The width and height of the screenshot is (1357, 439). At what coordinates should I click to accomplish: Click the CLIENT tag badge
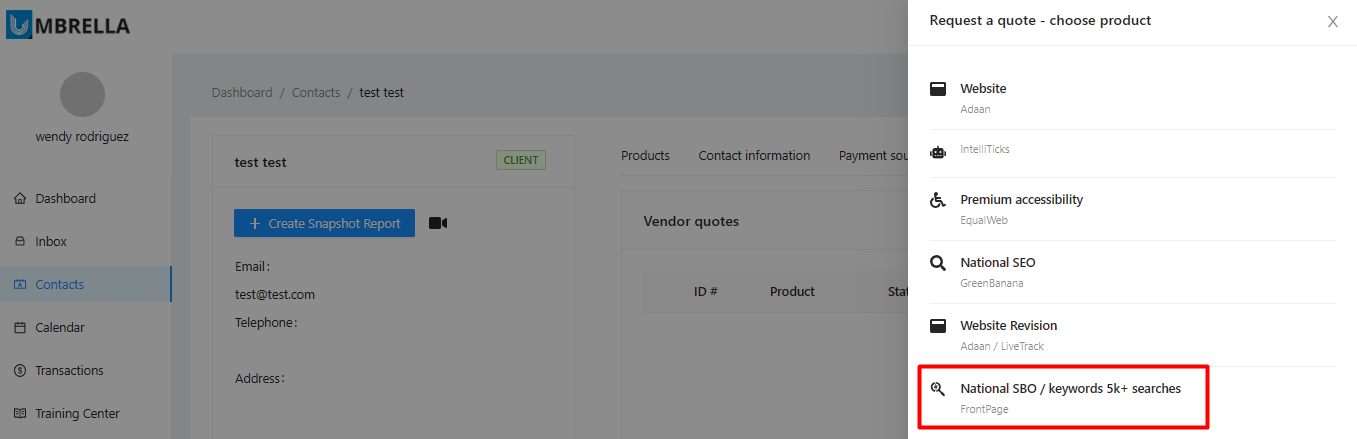[521, 160]
